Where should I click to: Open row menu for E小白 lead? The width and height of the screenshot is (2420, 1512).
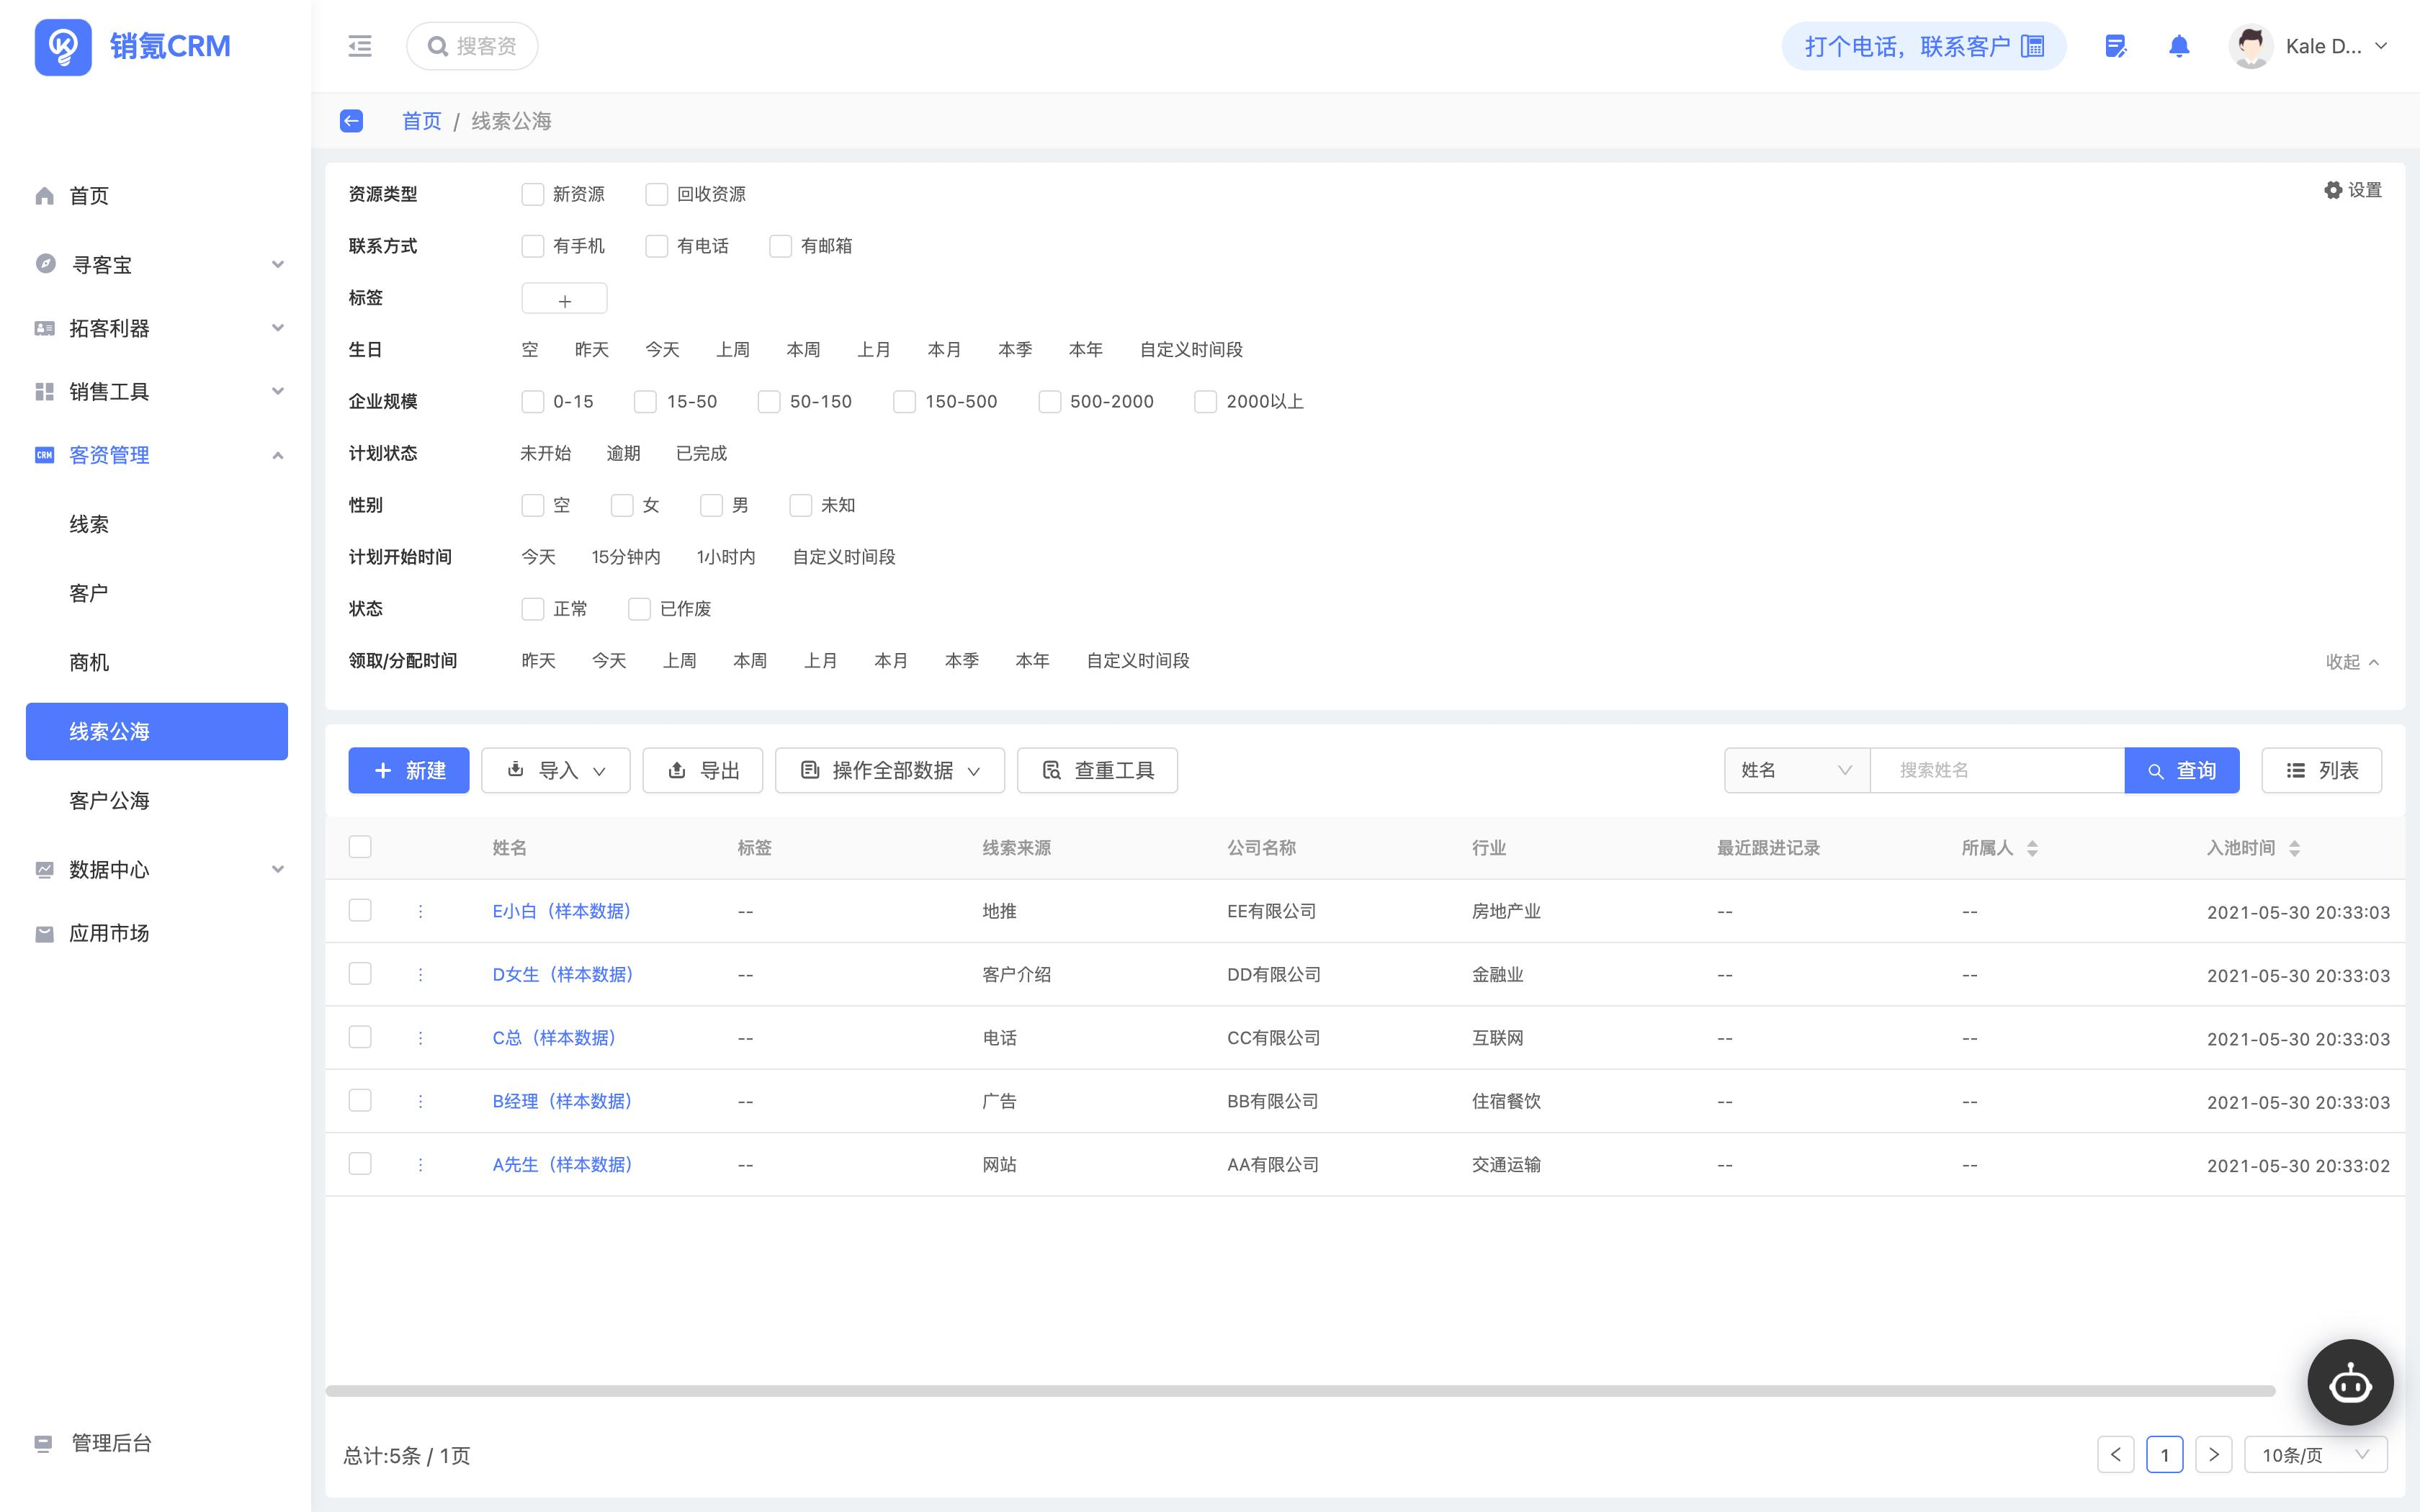click(x=420, y=911)
